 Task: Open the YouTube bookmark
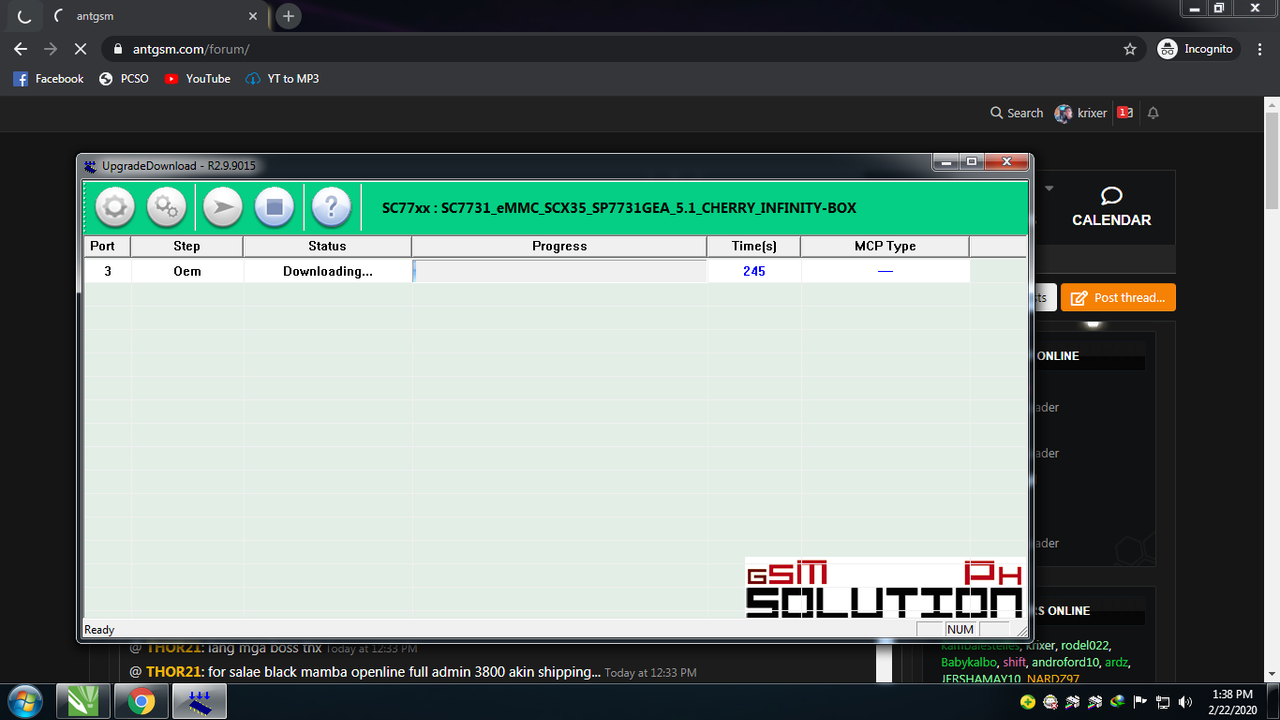point(197,79)
